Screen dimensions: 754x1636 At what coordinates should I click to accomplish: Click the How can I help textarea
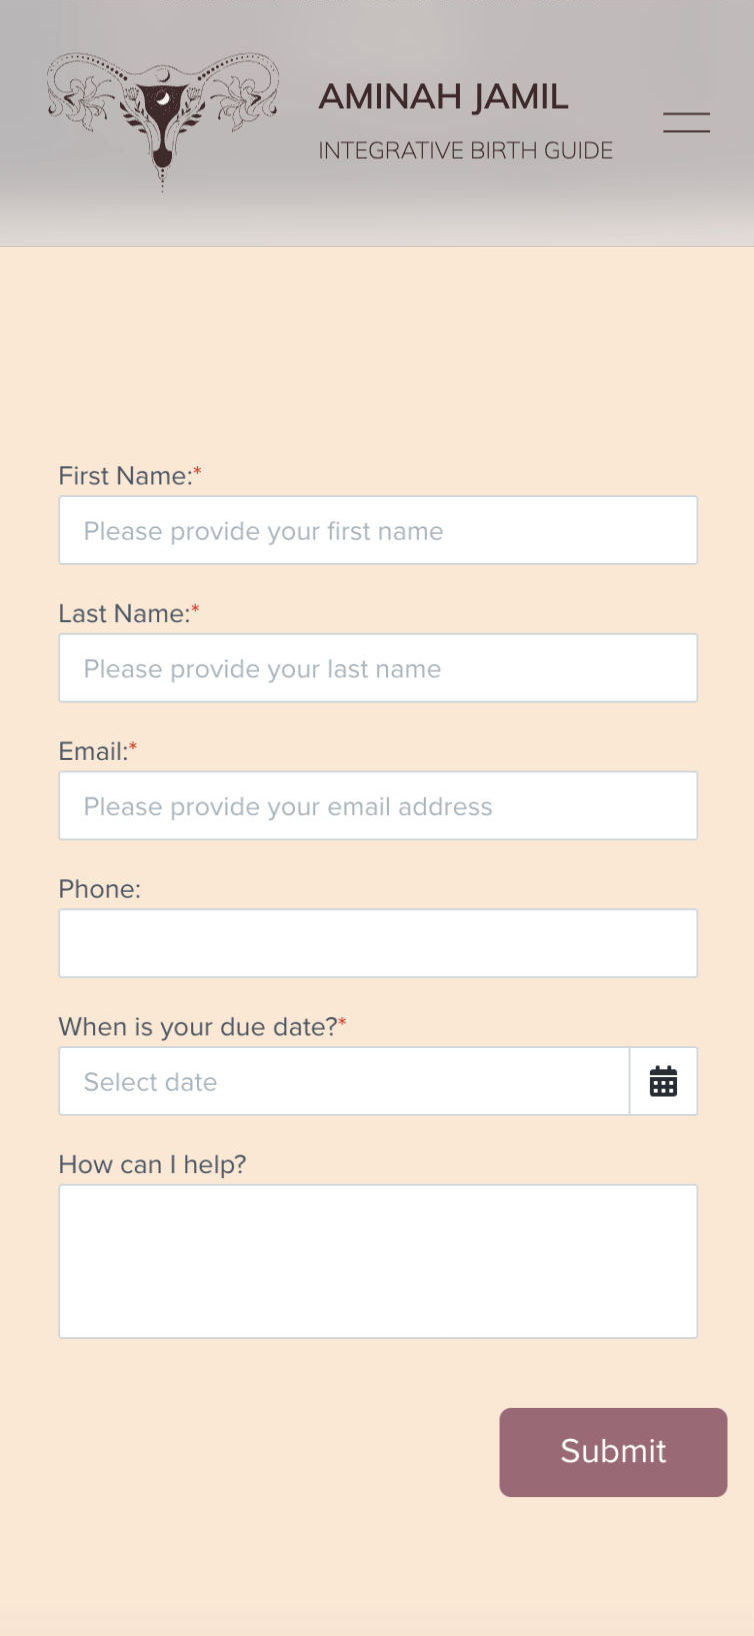(x=378, y=1261)
